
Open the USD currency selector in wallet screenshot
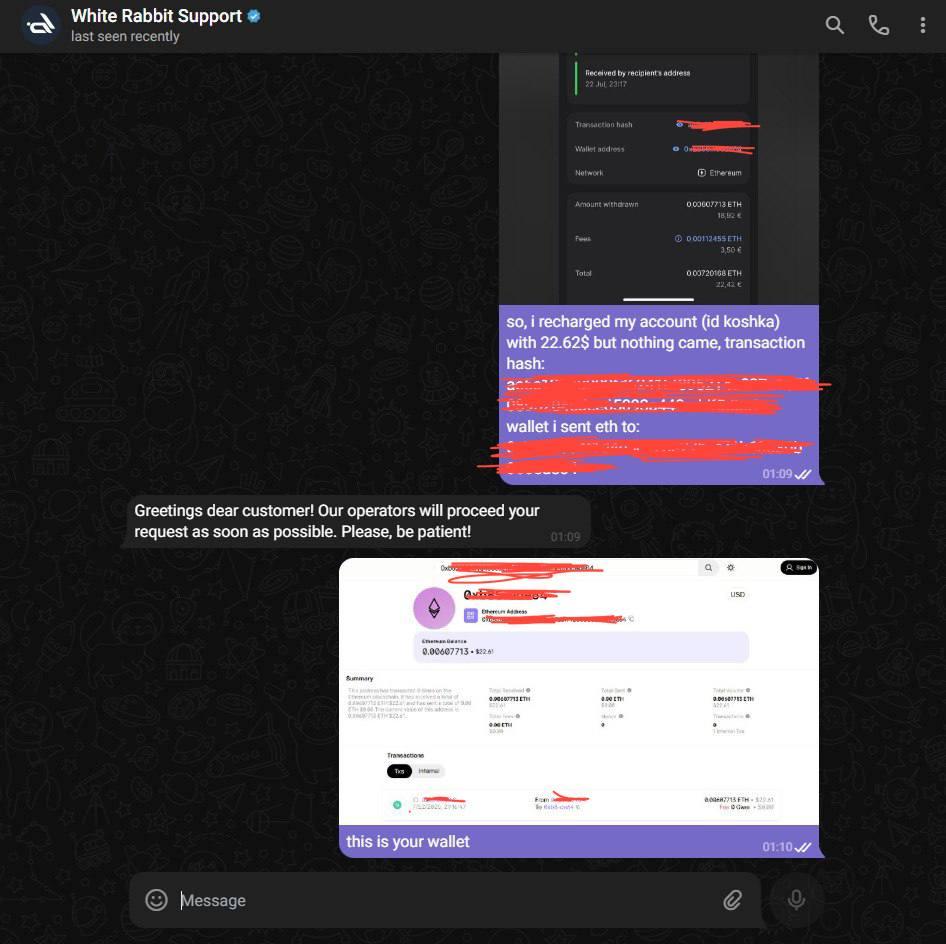(738, 594)
